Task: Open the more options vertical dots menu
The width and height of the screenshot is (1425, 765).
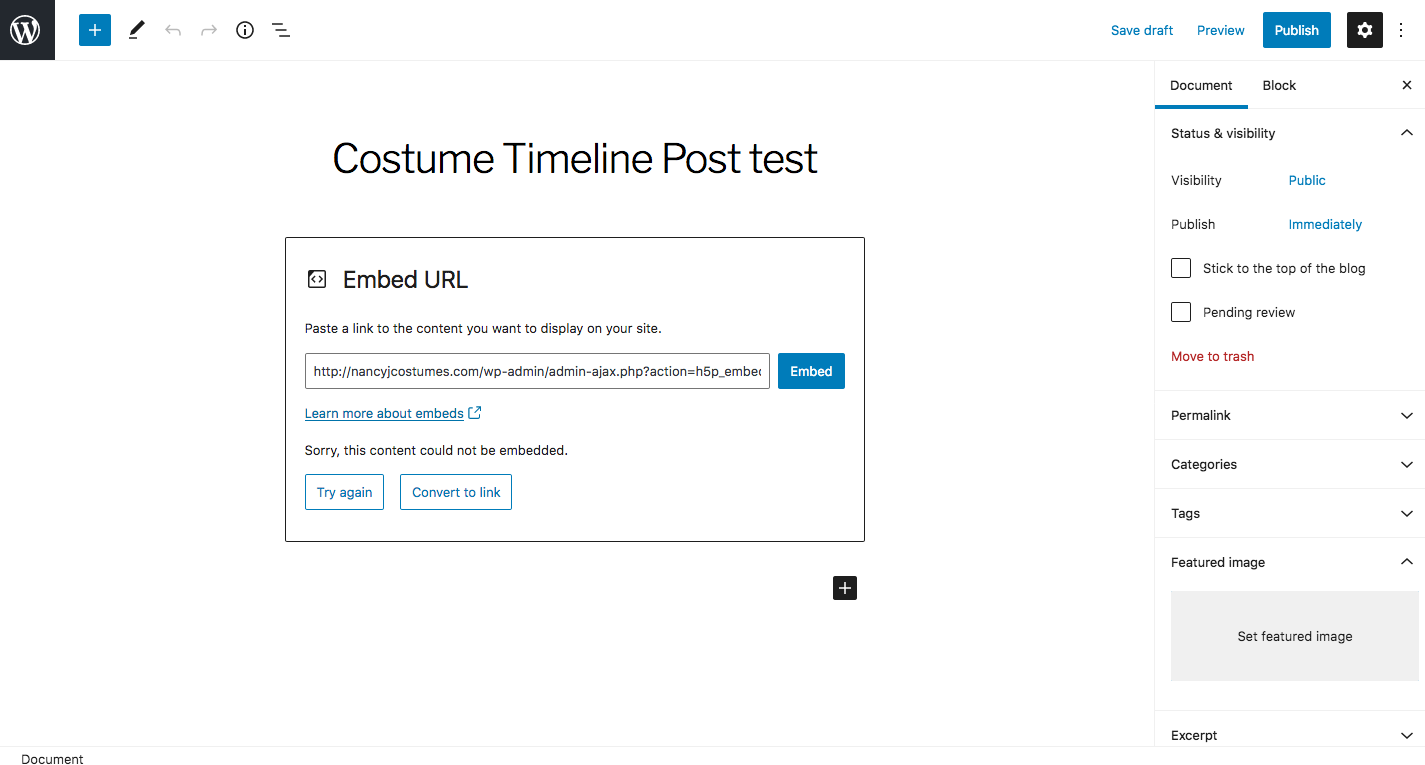Action: click(x=1401, y=30)
